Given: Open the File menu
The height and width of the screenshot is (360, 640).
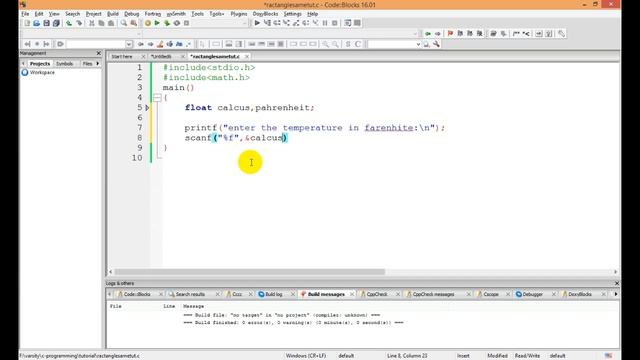Looking at the screenshot, I should 25,14.
